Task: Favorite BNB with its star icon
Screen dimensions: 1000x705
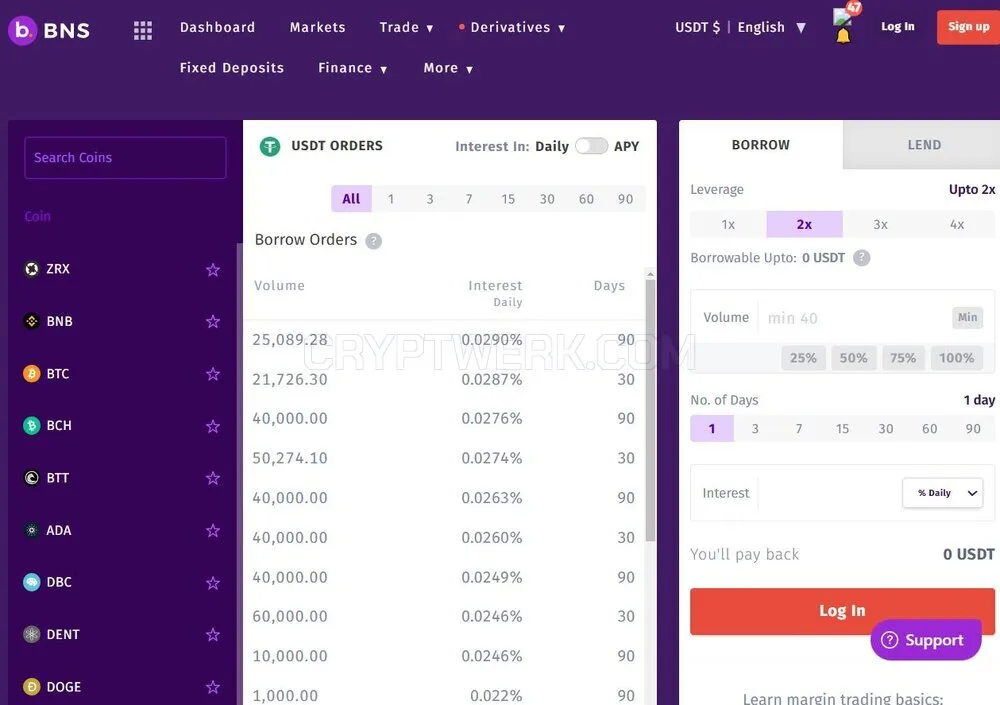Action: [213, 322]
